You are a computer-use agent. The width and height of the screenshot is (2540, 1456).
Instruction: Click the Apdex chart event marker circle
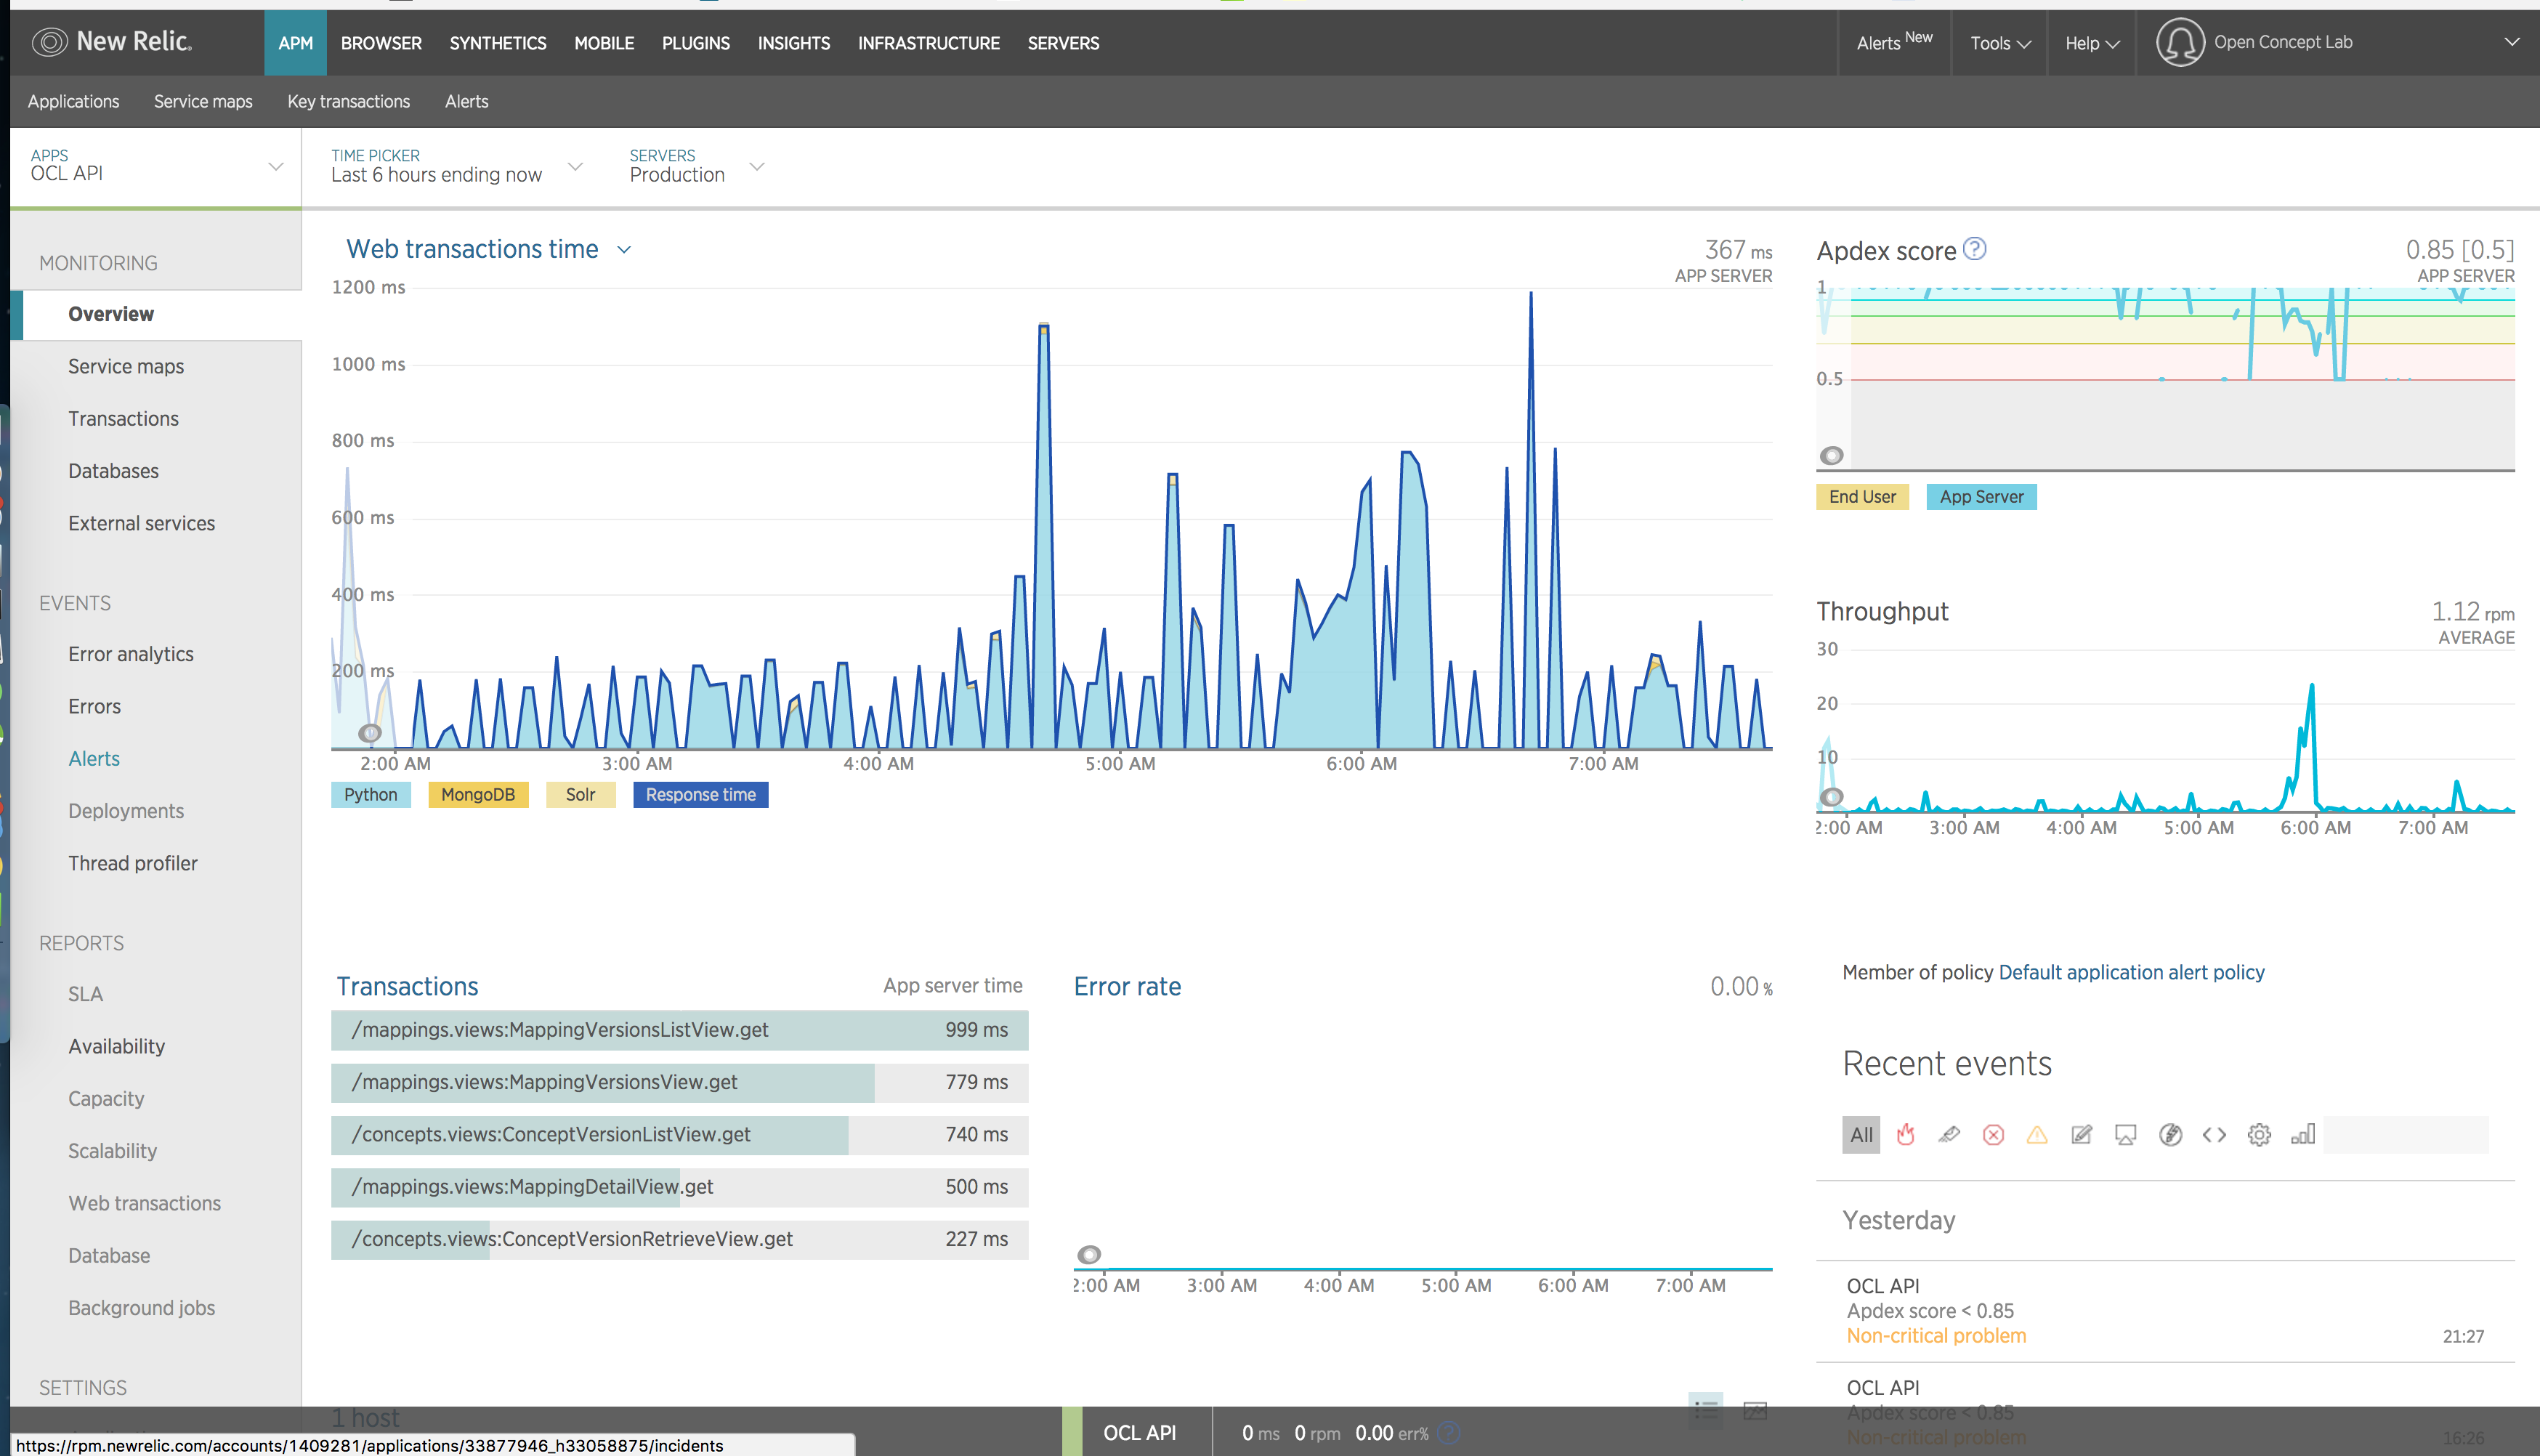(x=1831, y=456)
